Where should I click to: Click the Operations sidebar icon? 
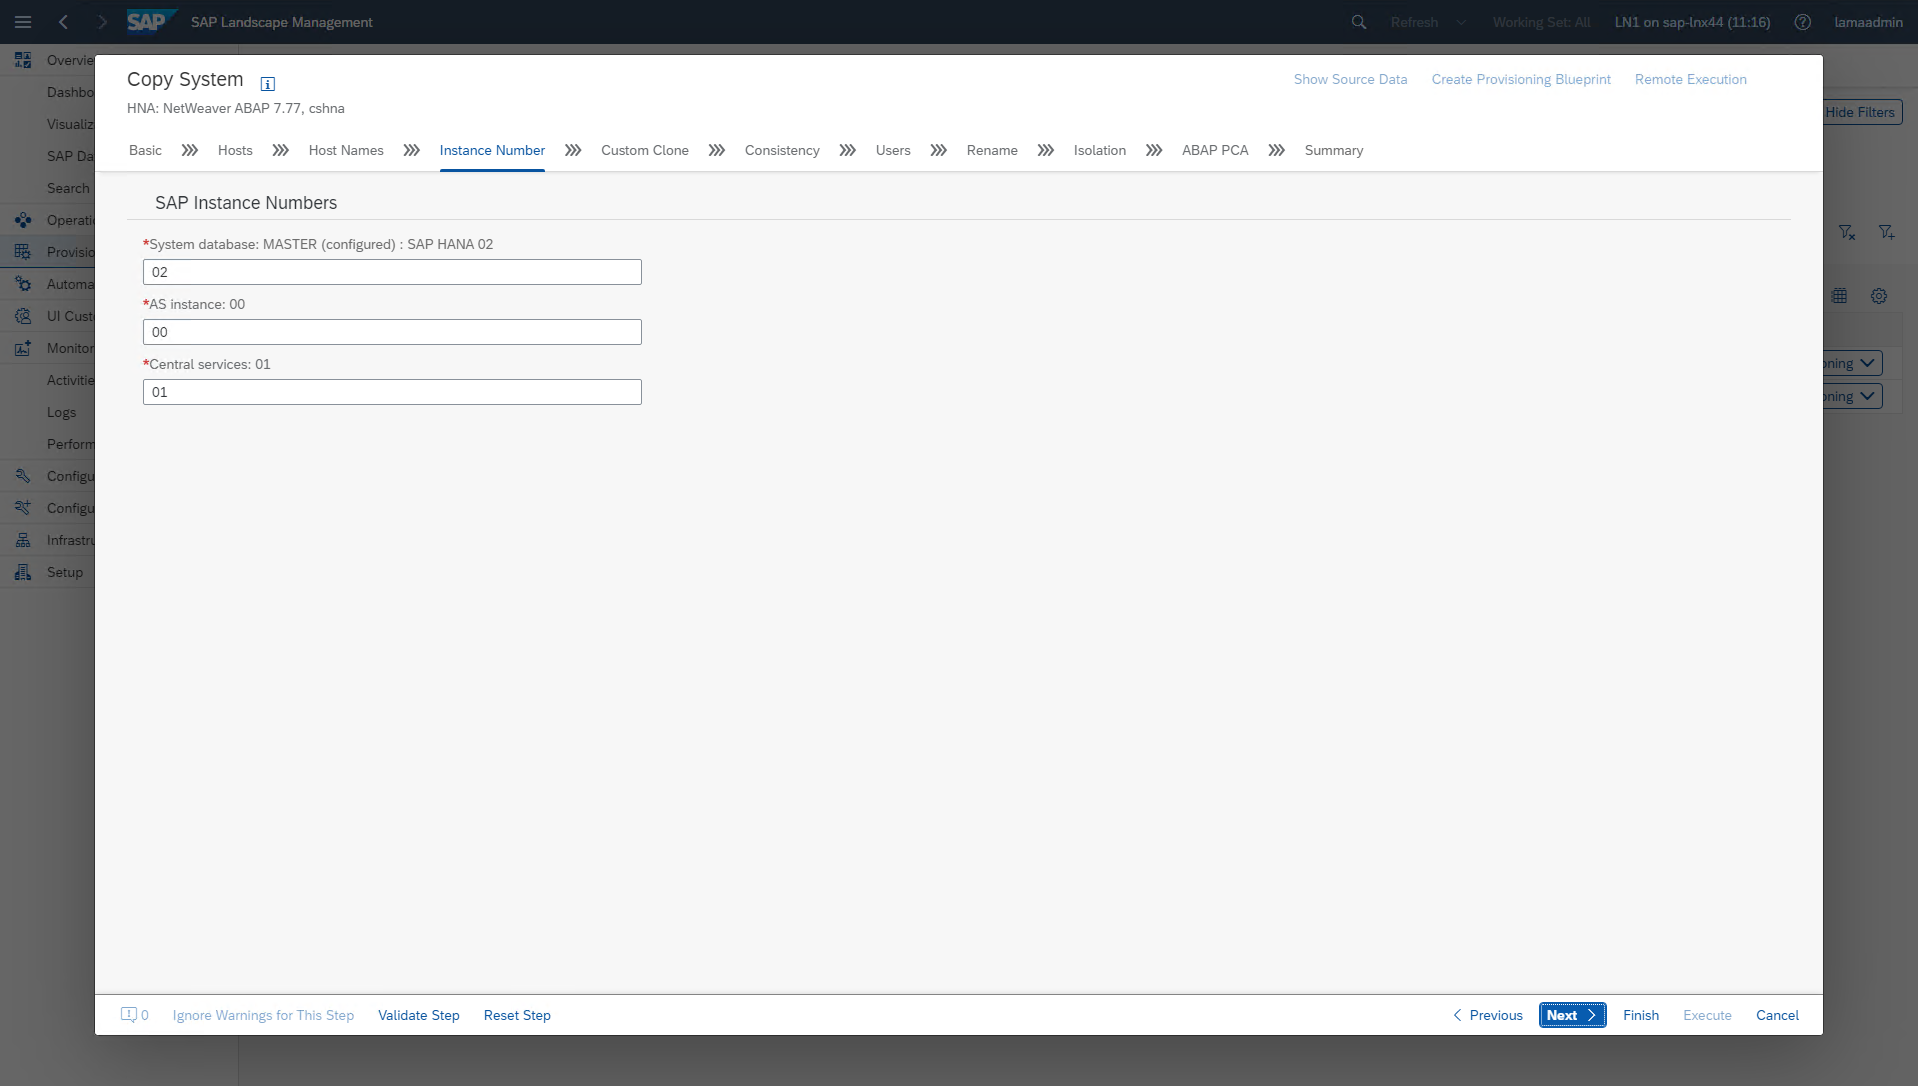click(x=23, y=220)
